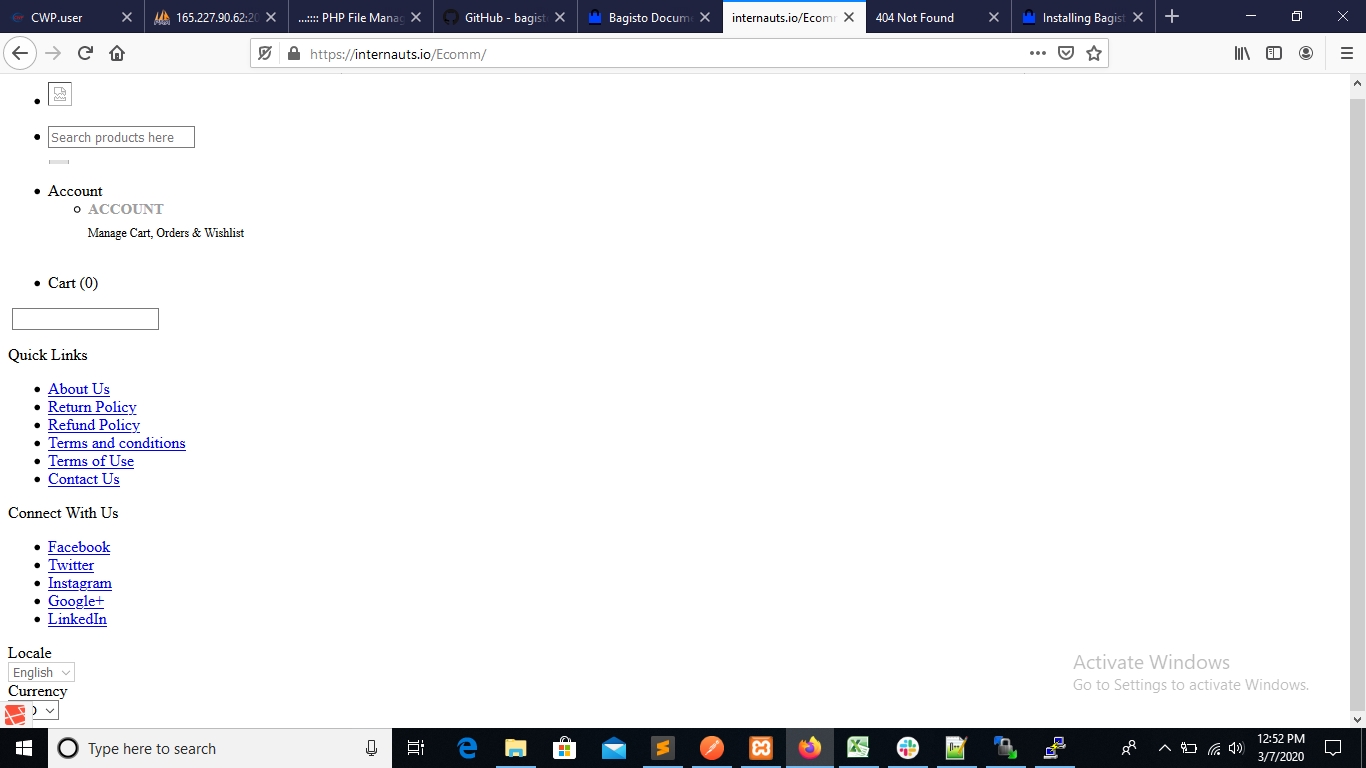Switch to 404 Not Found tab

coord(938,17)
